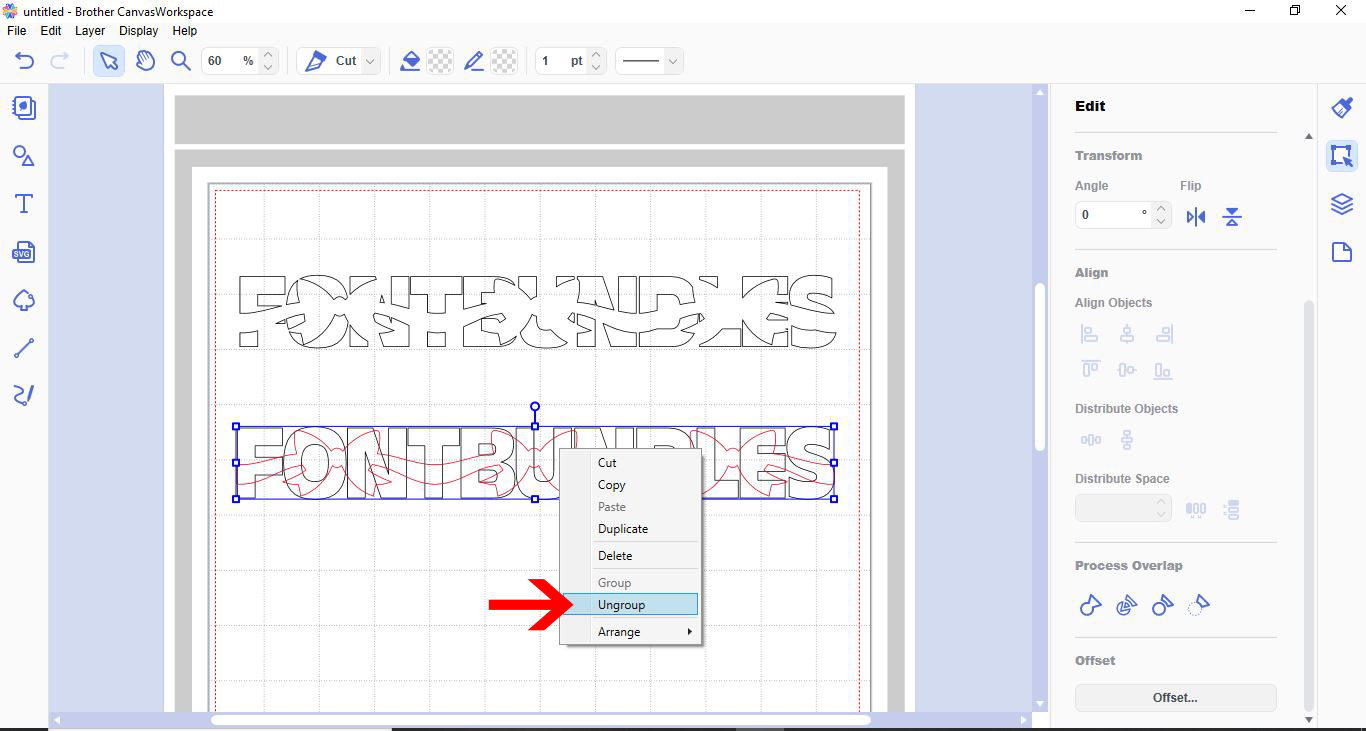The height and width of the screenshot is (731, 1366).
Task: Open the project pages icon in left sidebar
Action: [24, 108]
